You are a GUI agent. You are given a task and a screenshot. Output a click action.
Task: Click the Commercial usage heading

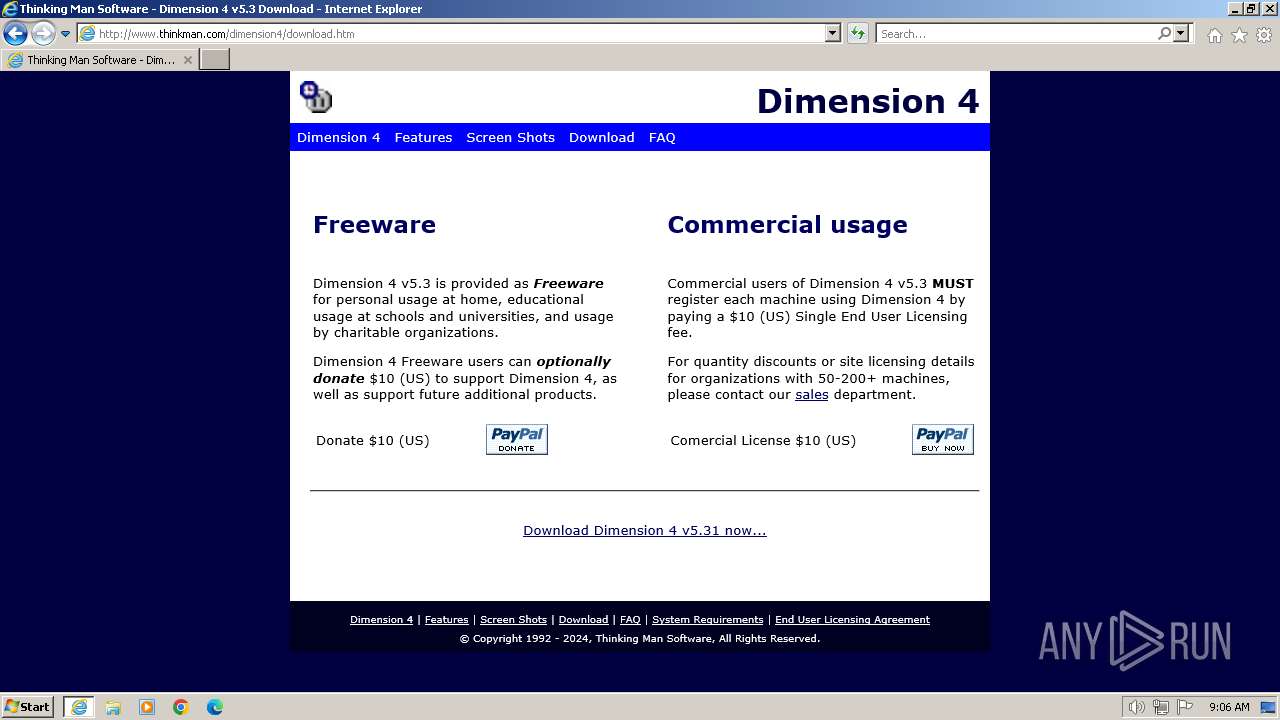[x=787, y=224]
